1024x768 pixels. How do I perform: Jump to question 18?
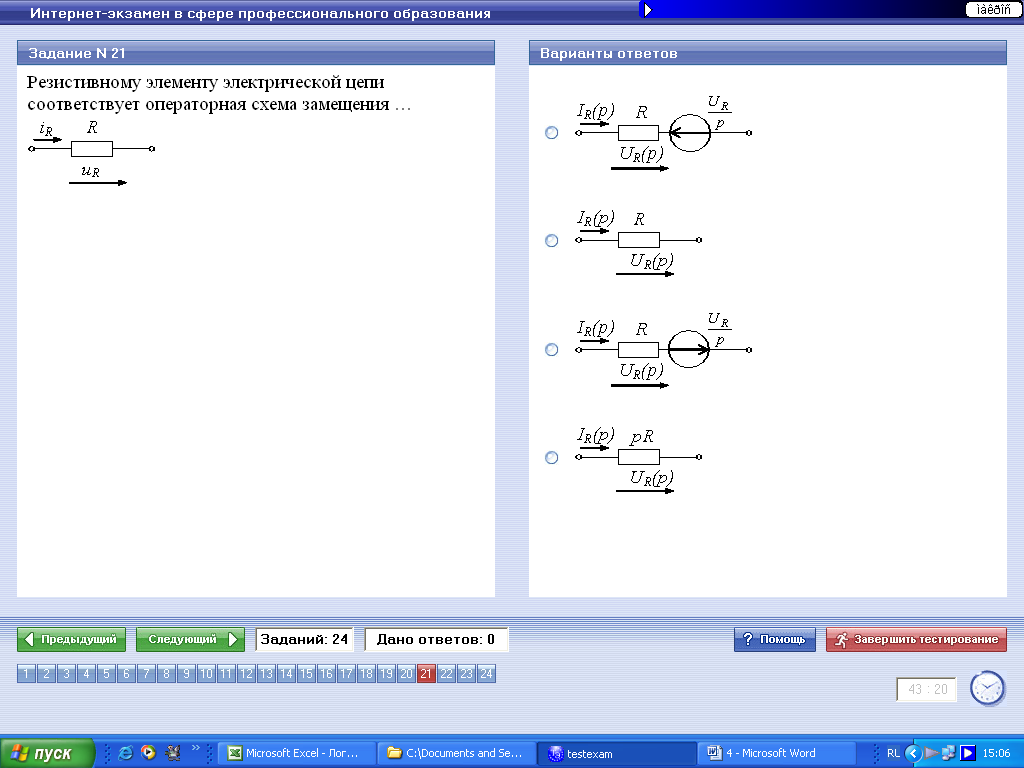coord(366,673)
